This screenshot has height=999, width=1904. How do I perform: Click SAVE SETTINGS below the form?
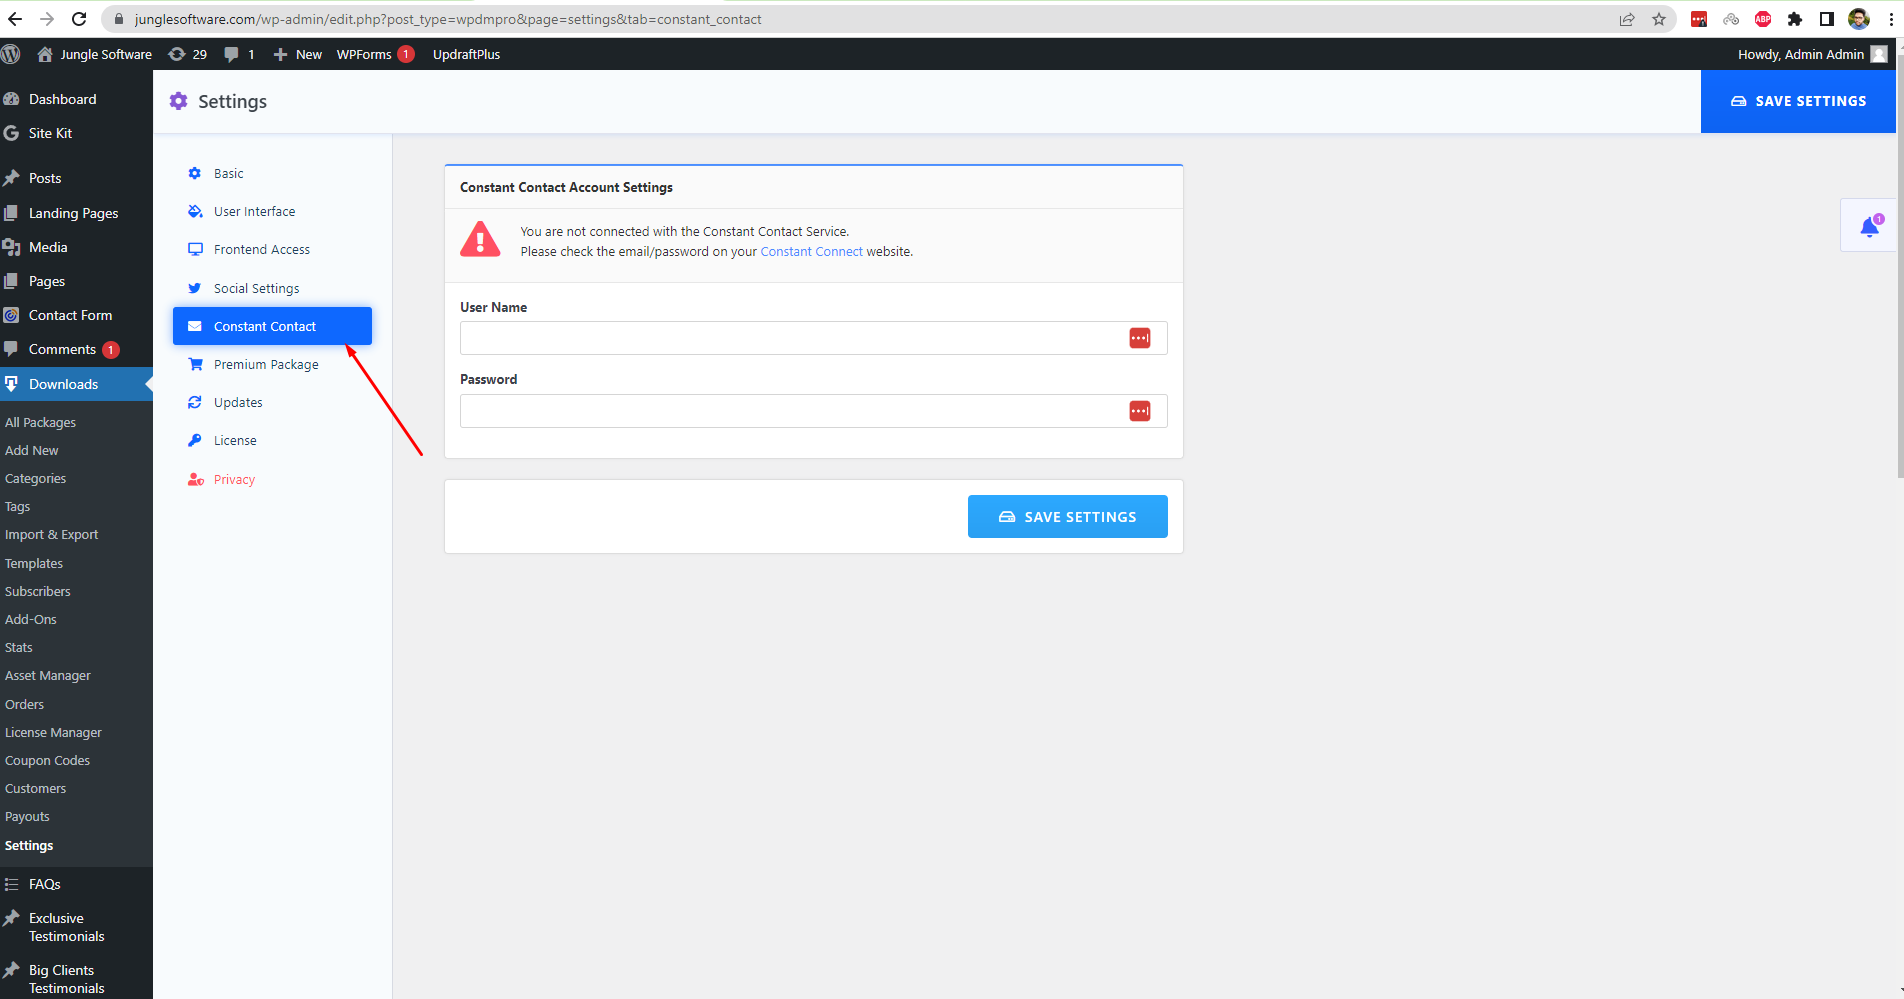pos(1067,516)
